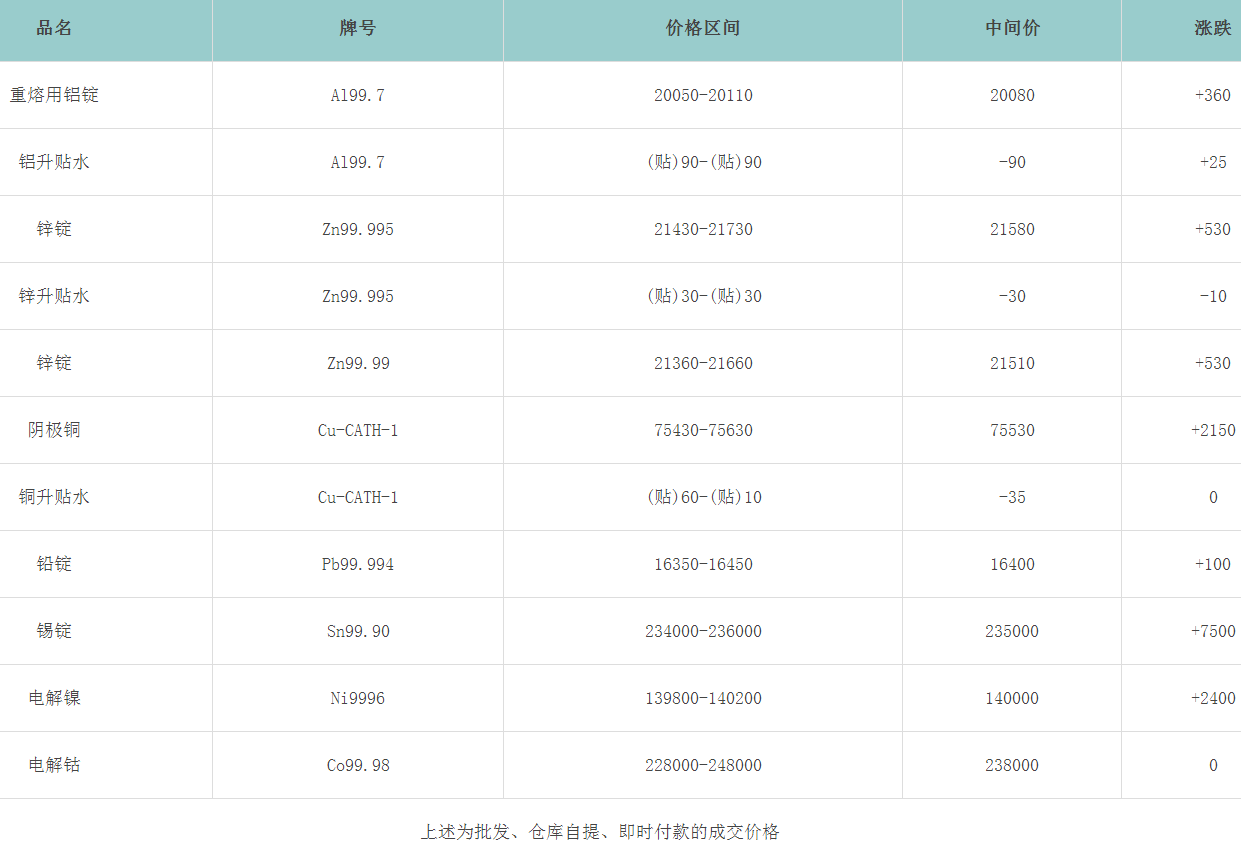Select price range 75430-75630
Screen dimensions: 1241x849
tap(703, 430)
